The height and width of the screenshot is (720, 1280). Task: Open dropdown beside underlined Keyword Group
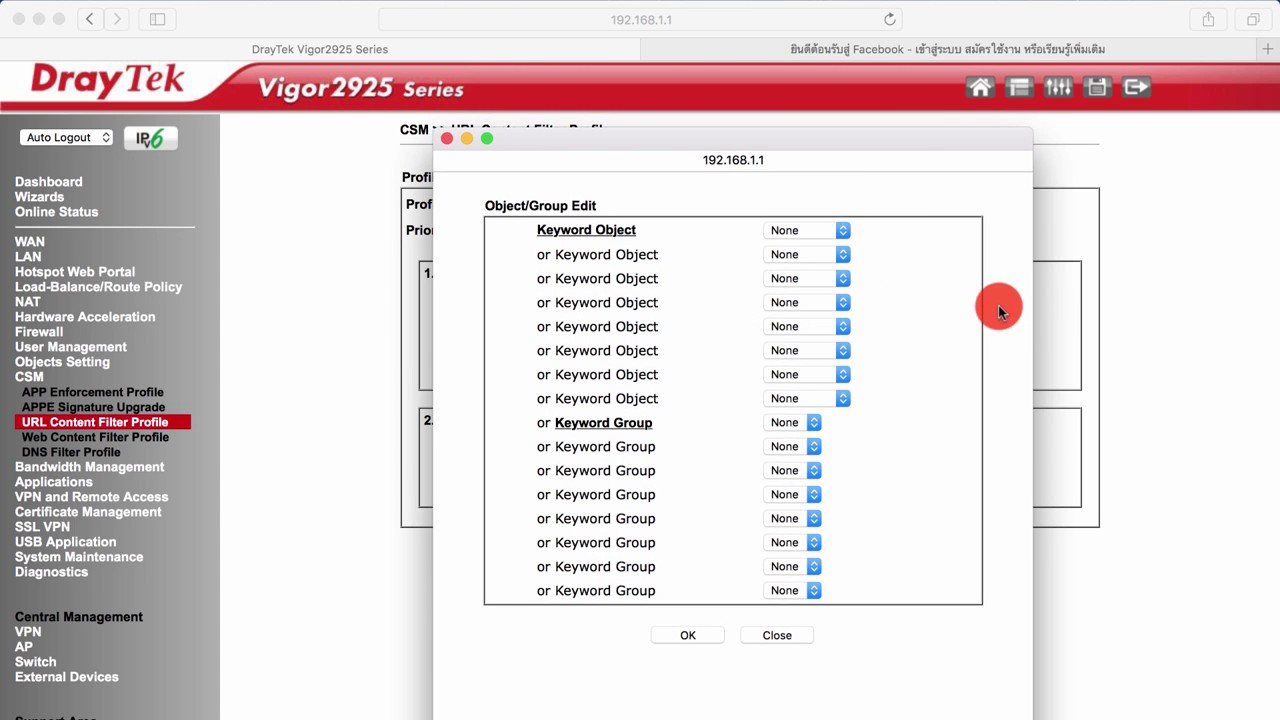tap(793, 422)
